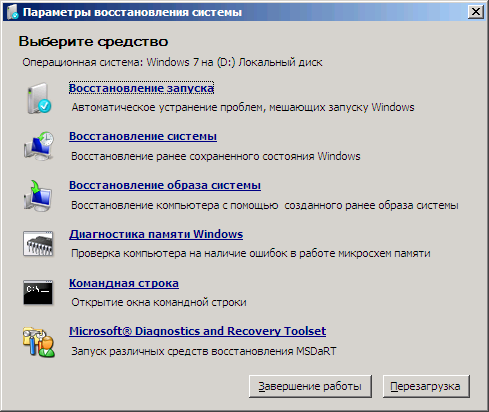The image size is (489, 412).
Task: Click the text 'Запуск различных средств восстановления MSDaRT'
Action: [204, 351]
